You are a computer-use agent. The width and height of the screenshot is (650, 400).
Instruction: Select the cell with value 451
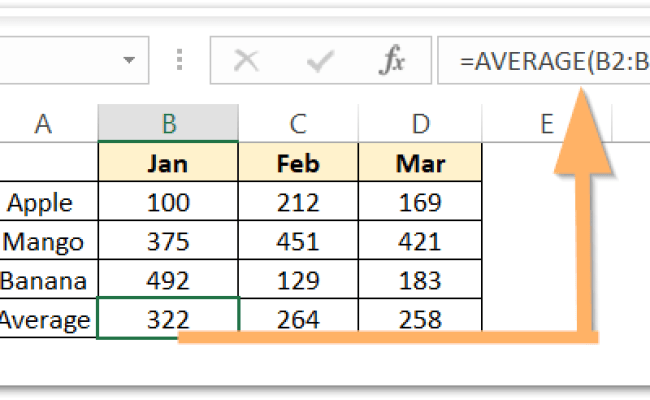click(298, 240)
